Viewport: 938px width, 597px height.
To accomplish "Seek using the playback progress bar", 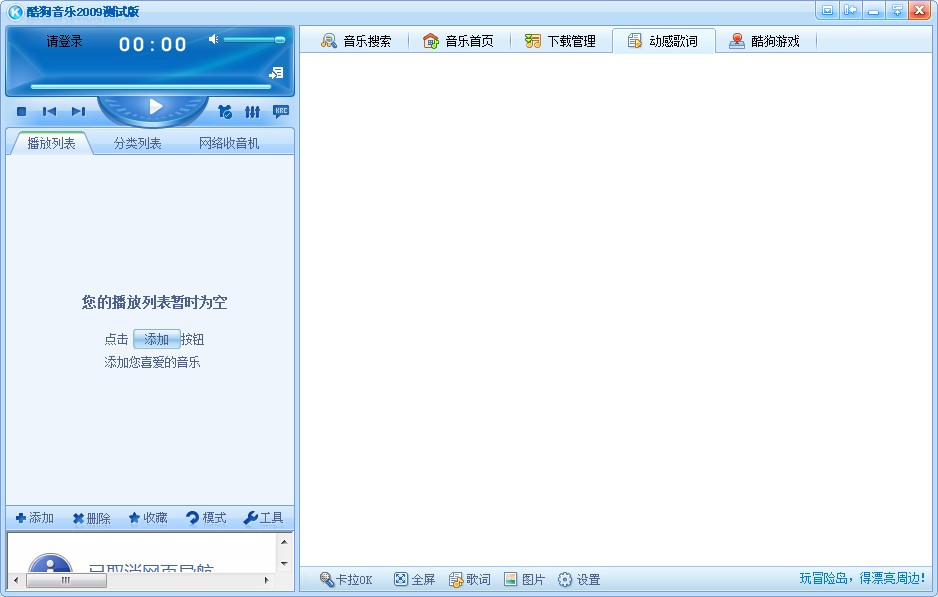I will [x=151, y=87].
